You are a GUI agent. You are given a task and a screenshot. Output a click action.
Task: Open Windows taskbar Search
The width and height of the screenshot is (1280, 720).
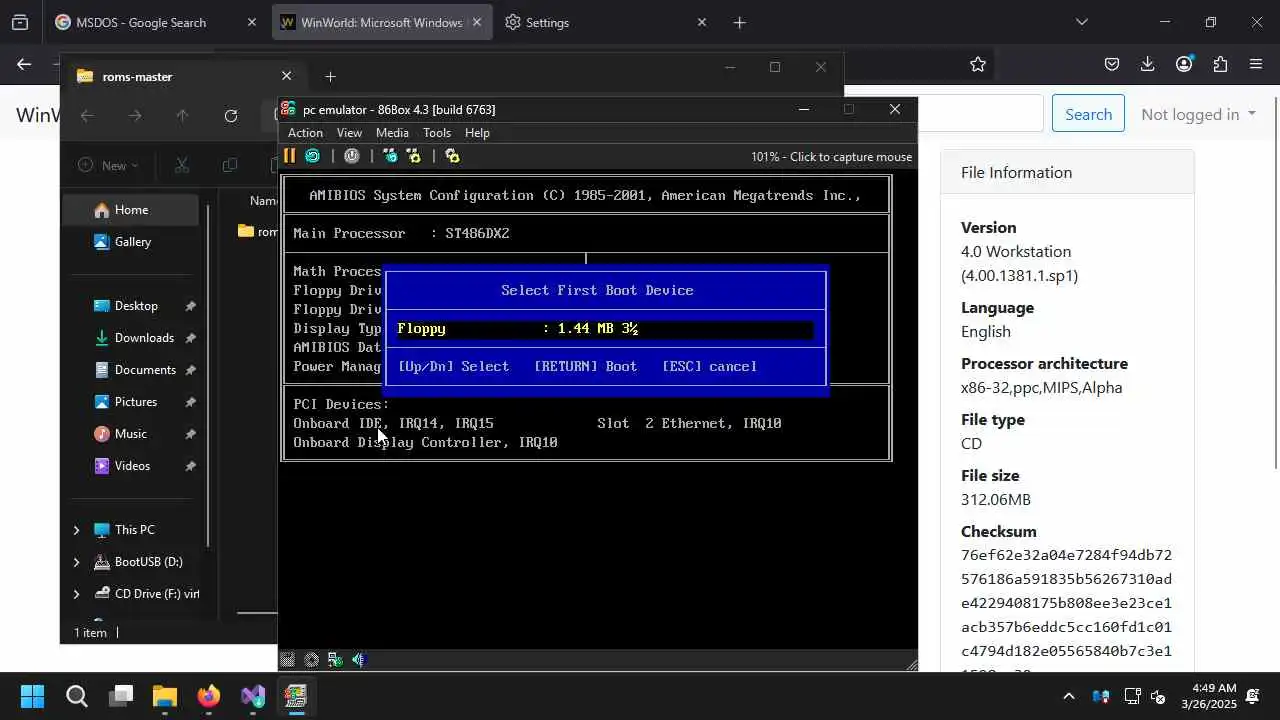77,696
